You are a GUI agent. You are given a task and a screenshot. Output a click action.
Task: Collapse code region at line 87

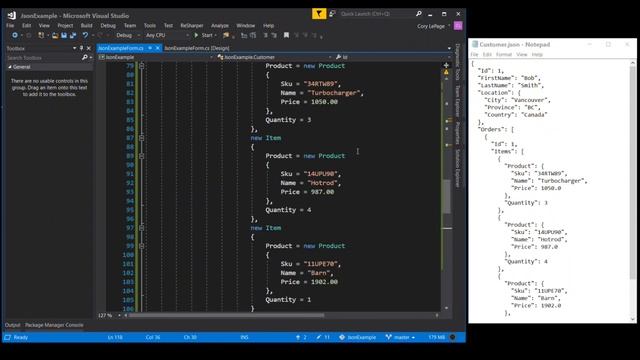[x=141, y=138]
